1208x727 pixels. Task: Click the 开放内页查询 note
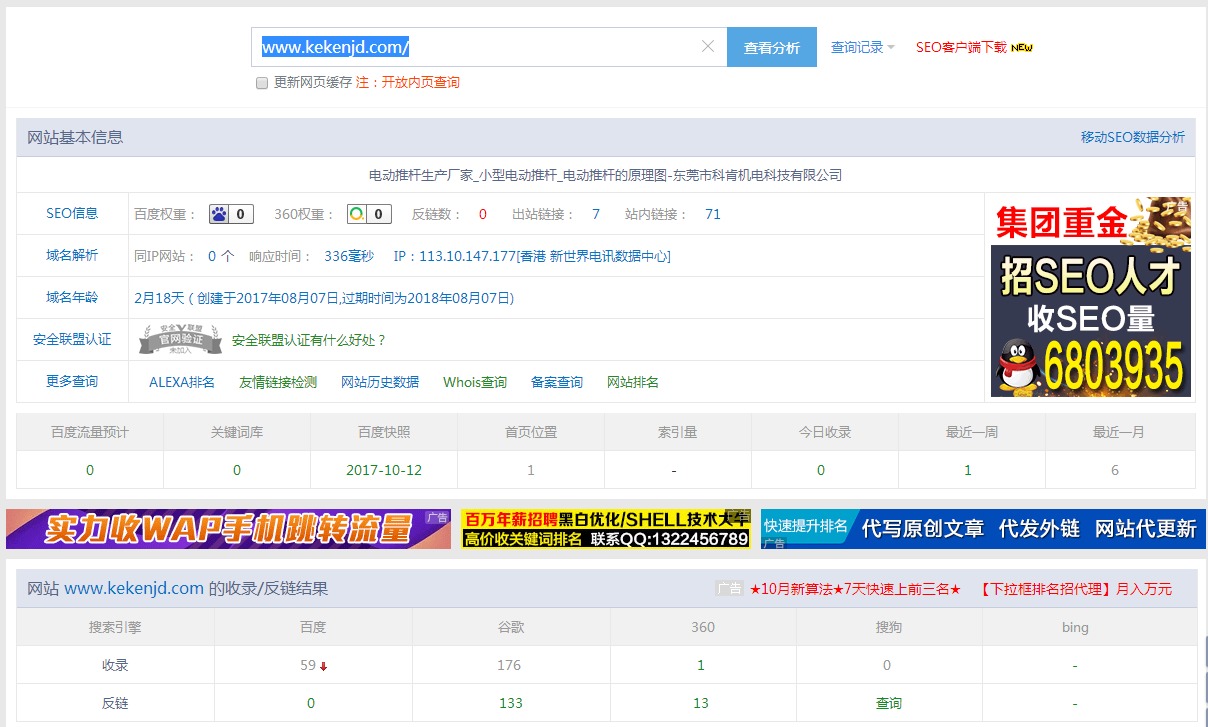pos(421,83)
